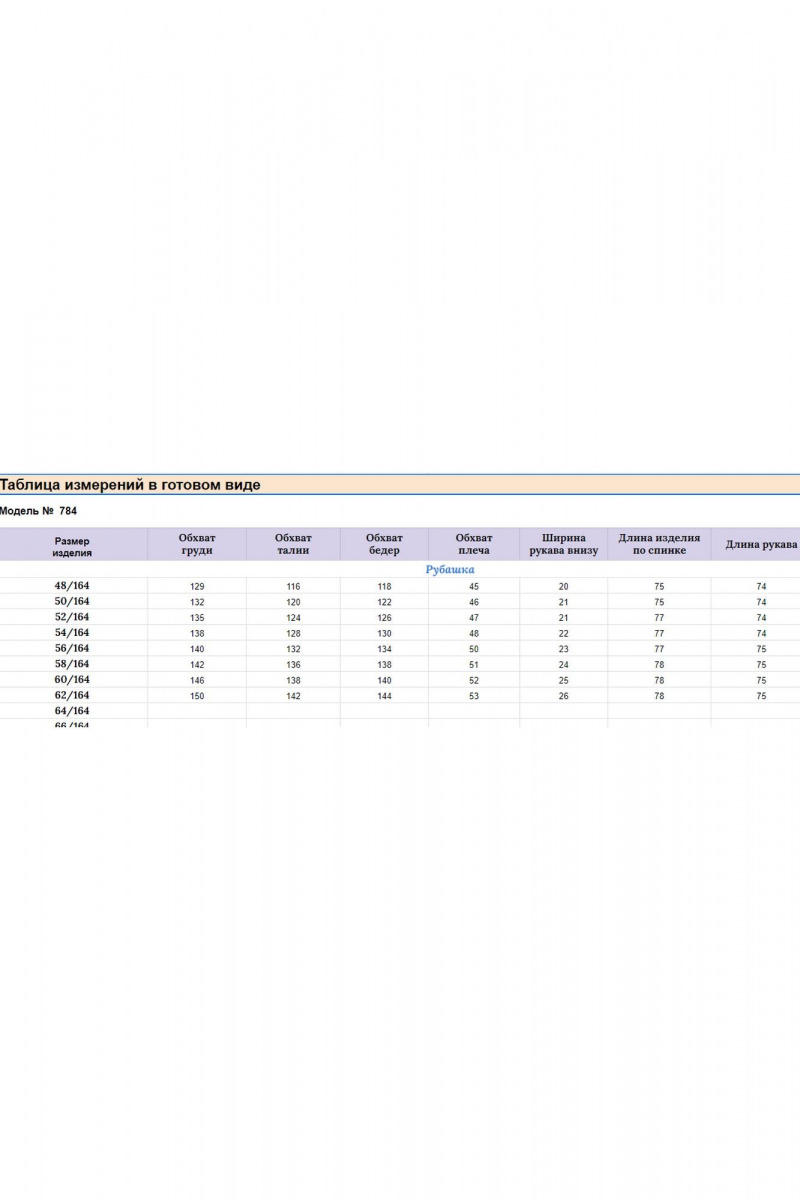Select the 'Обхват плеча' column header

coord(474,544)
